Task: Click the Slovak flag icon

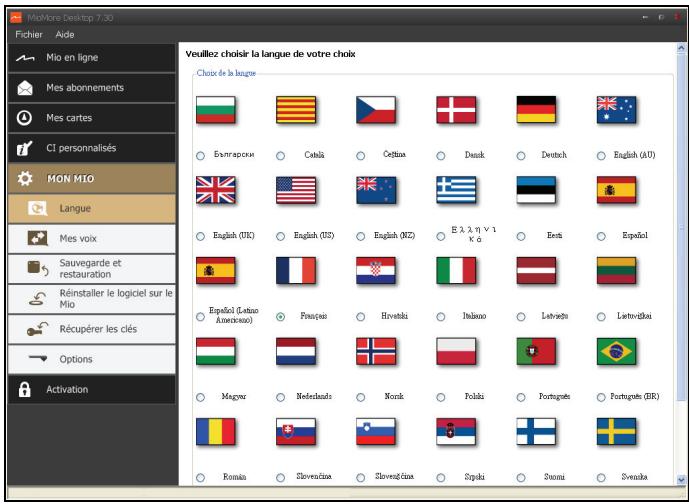Action: 296,431
